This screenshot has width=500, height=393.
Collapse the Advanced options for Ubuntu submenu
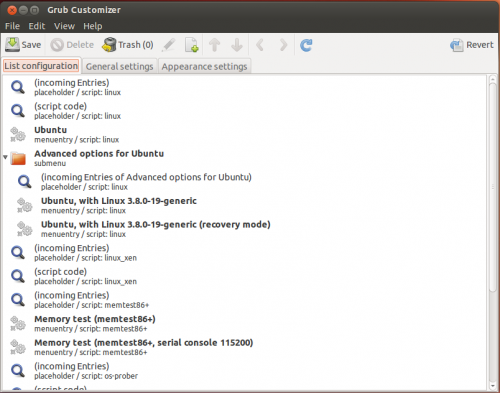[5, 157]
